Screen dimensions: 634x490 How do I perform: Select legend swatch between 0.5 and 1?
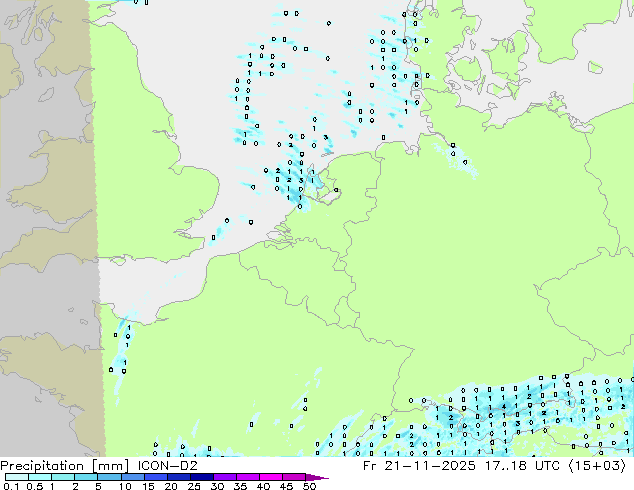coord(40,477)
